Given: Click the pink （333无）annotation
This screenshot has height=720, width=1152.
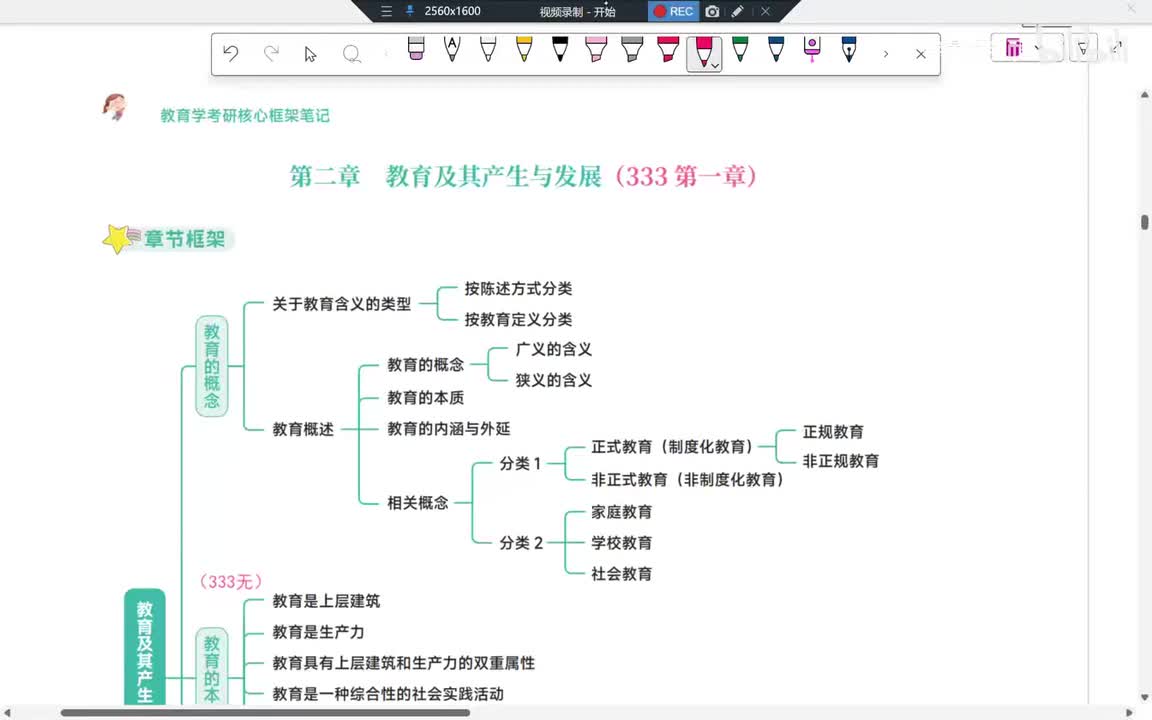Looking at the screenshot, I should pyautogui.click(x=231, y=582).
